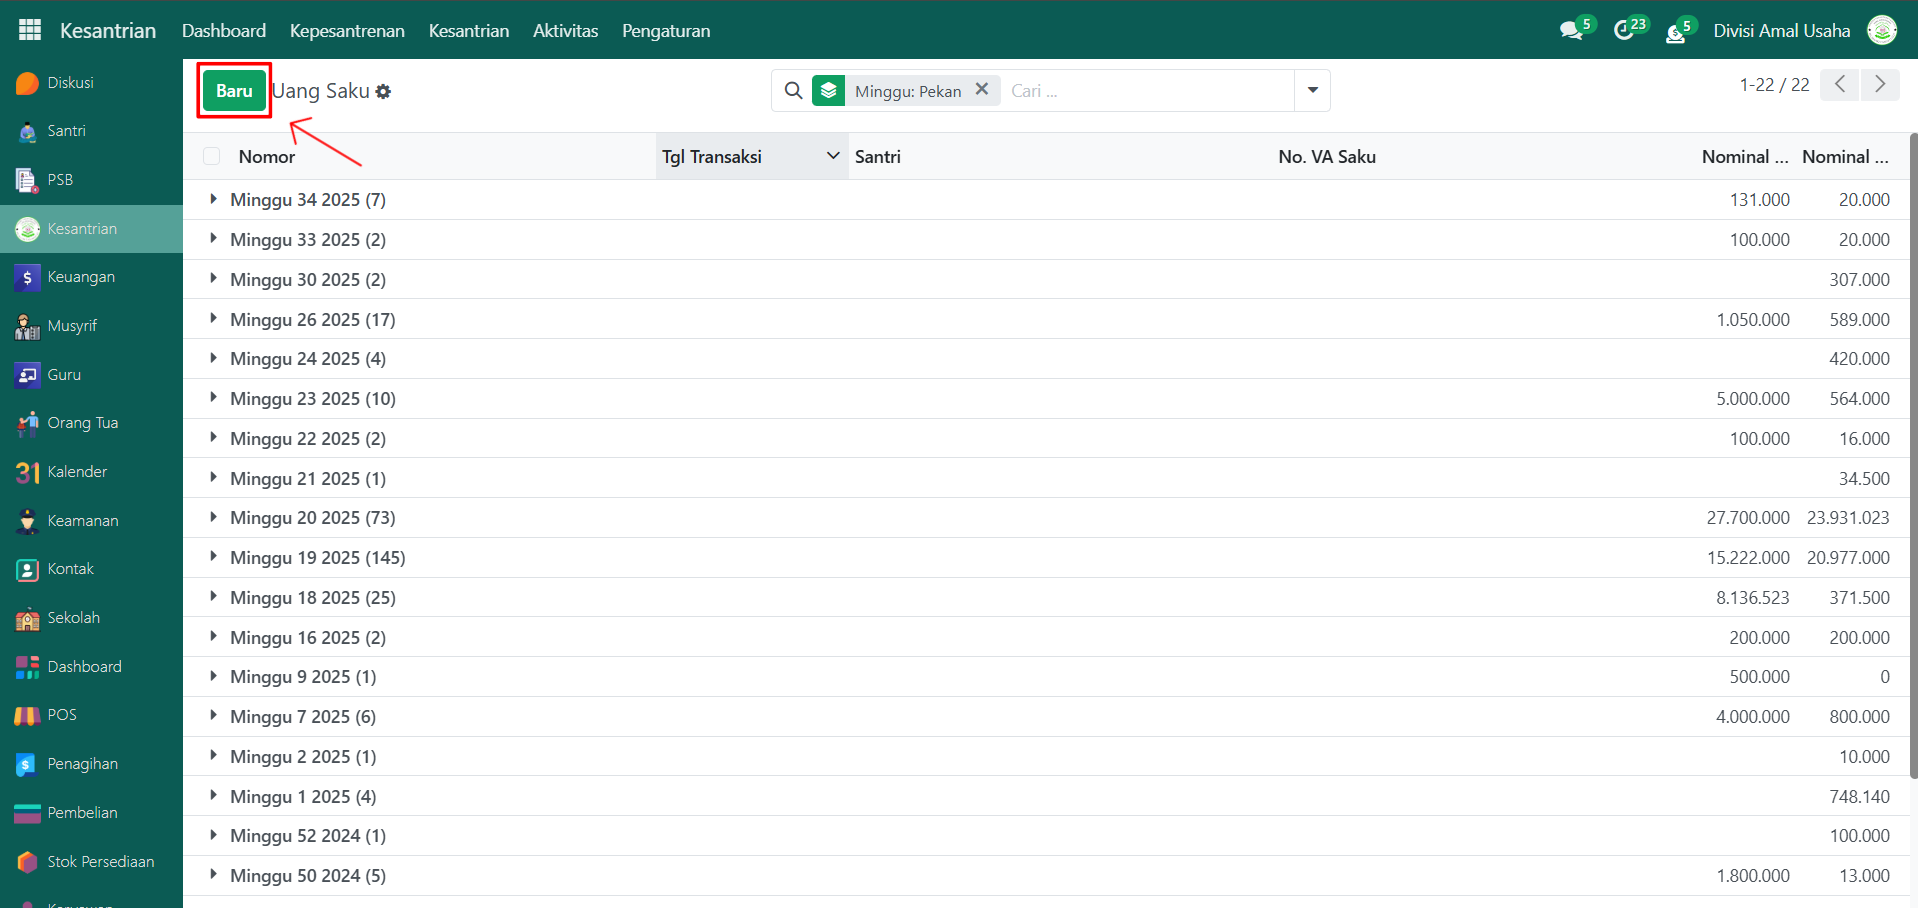
Task: Click the Cari search input field
Action: click(x=1147, y=91)
